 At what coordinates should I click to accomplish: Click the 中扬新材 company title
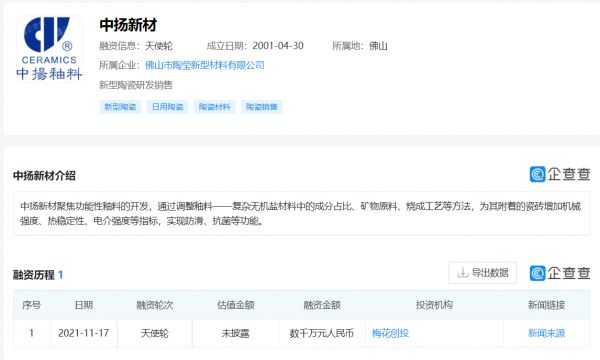click(128, 25)
